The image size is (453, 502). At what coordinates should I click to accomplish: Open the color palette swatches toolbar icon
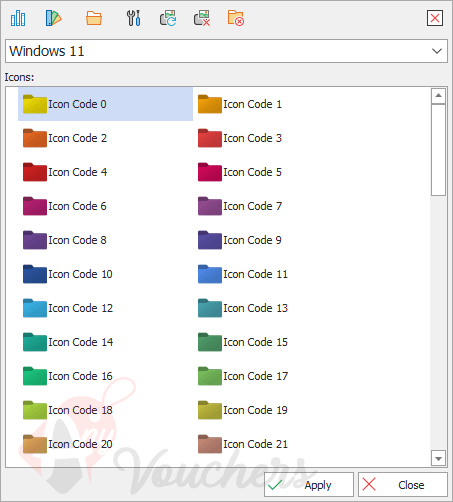point(53,18)
